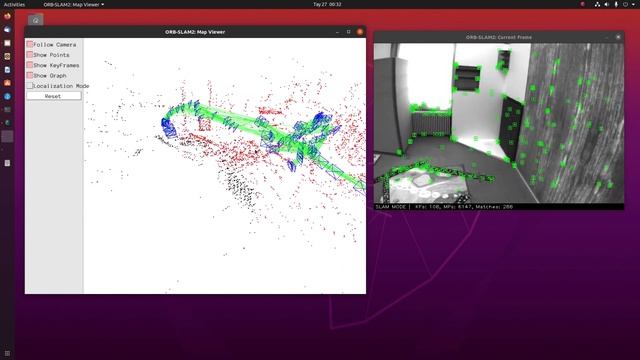The height and width of the screenshot is (360, 640).
Task: Toggle the Show Points checkbox
Action: tap(30, 55)
